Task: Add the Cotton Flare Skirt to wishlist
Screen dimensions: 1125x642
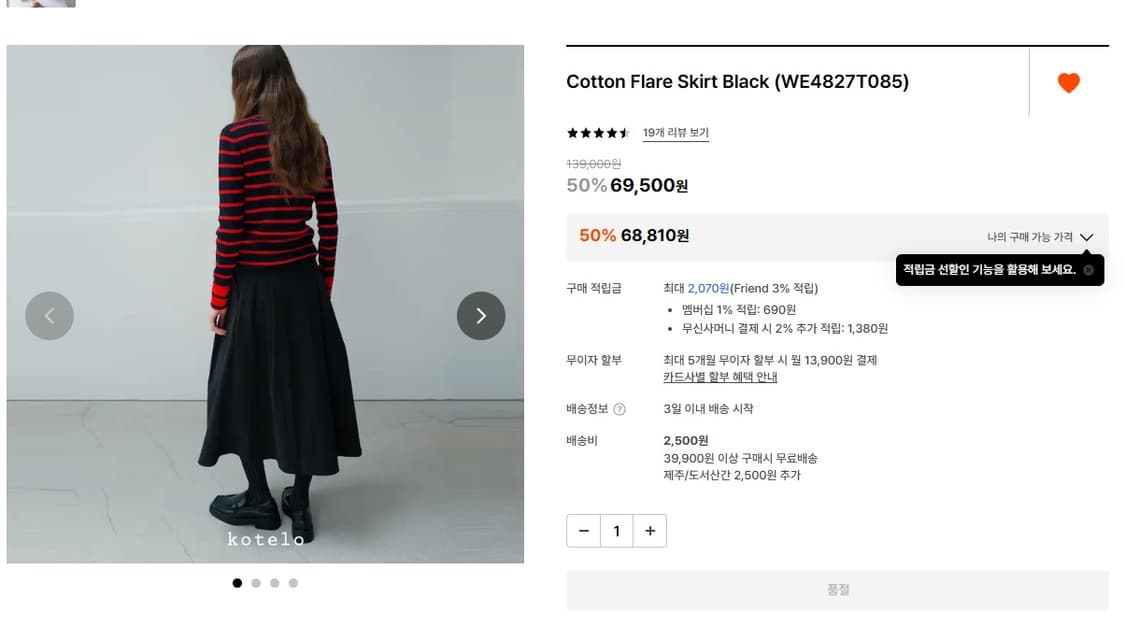Action: [1068, 83]
